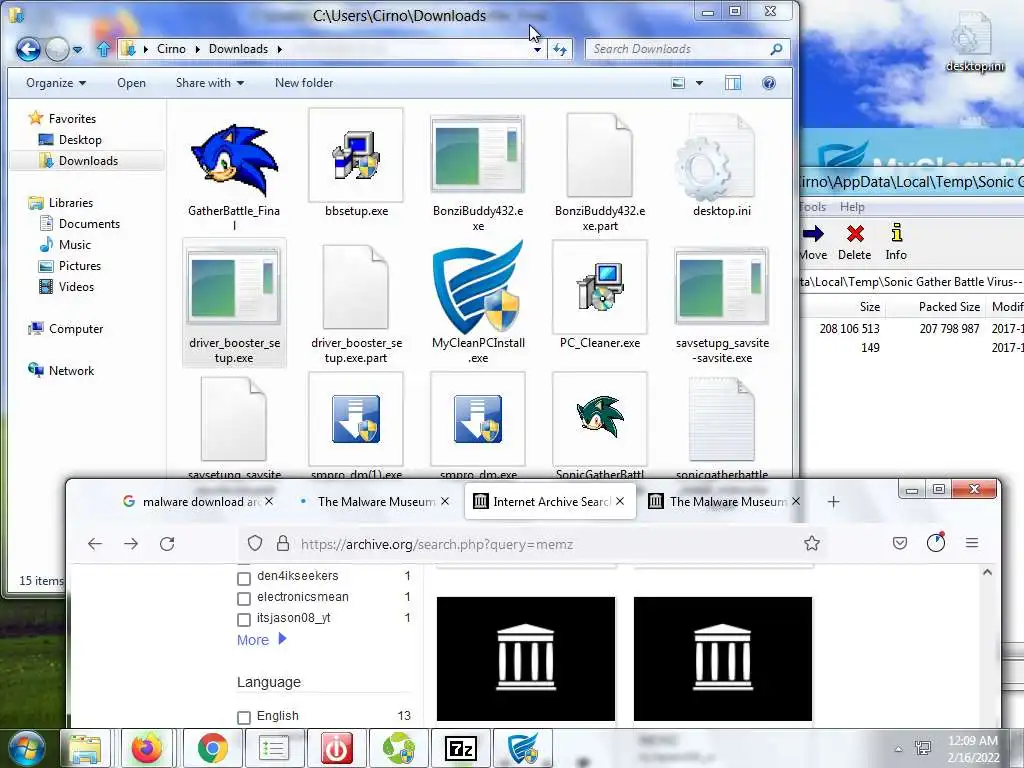Open Firefox hamburger menu

972,543
